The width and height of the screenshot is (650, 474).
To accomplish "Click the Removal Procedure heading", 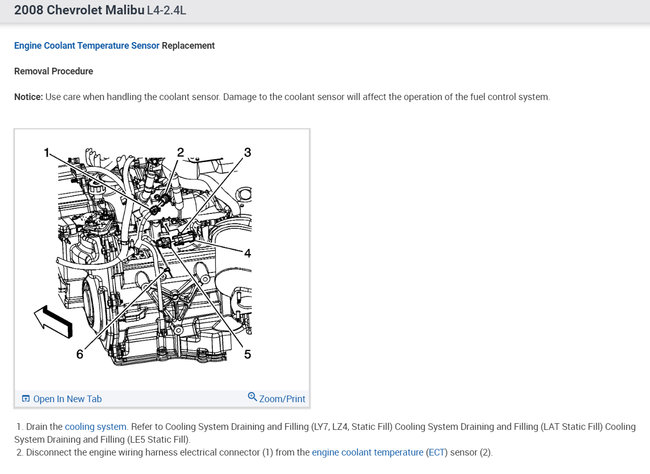I will click(x=53, y=71).
